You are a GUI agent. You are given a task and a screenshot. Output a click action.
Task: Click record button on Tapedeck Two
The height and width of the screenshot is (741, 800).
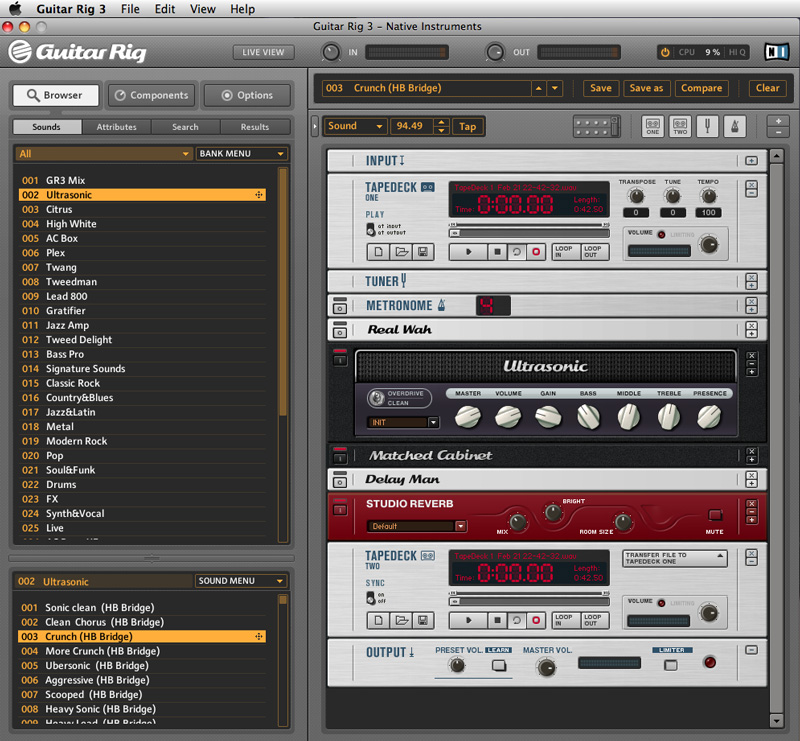[536, 621]
